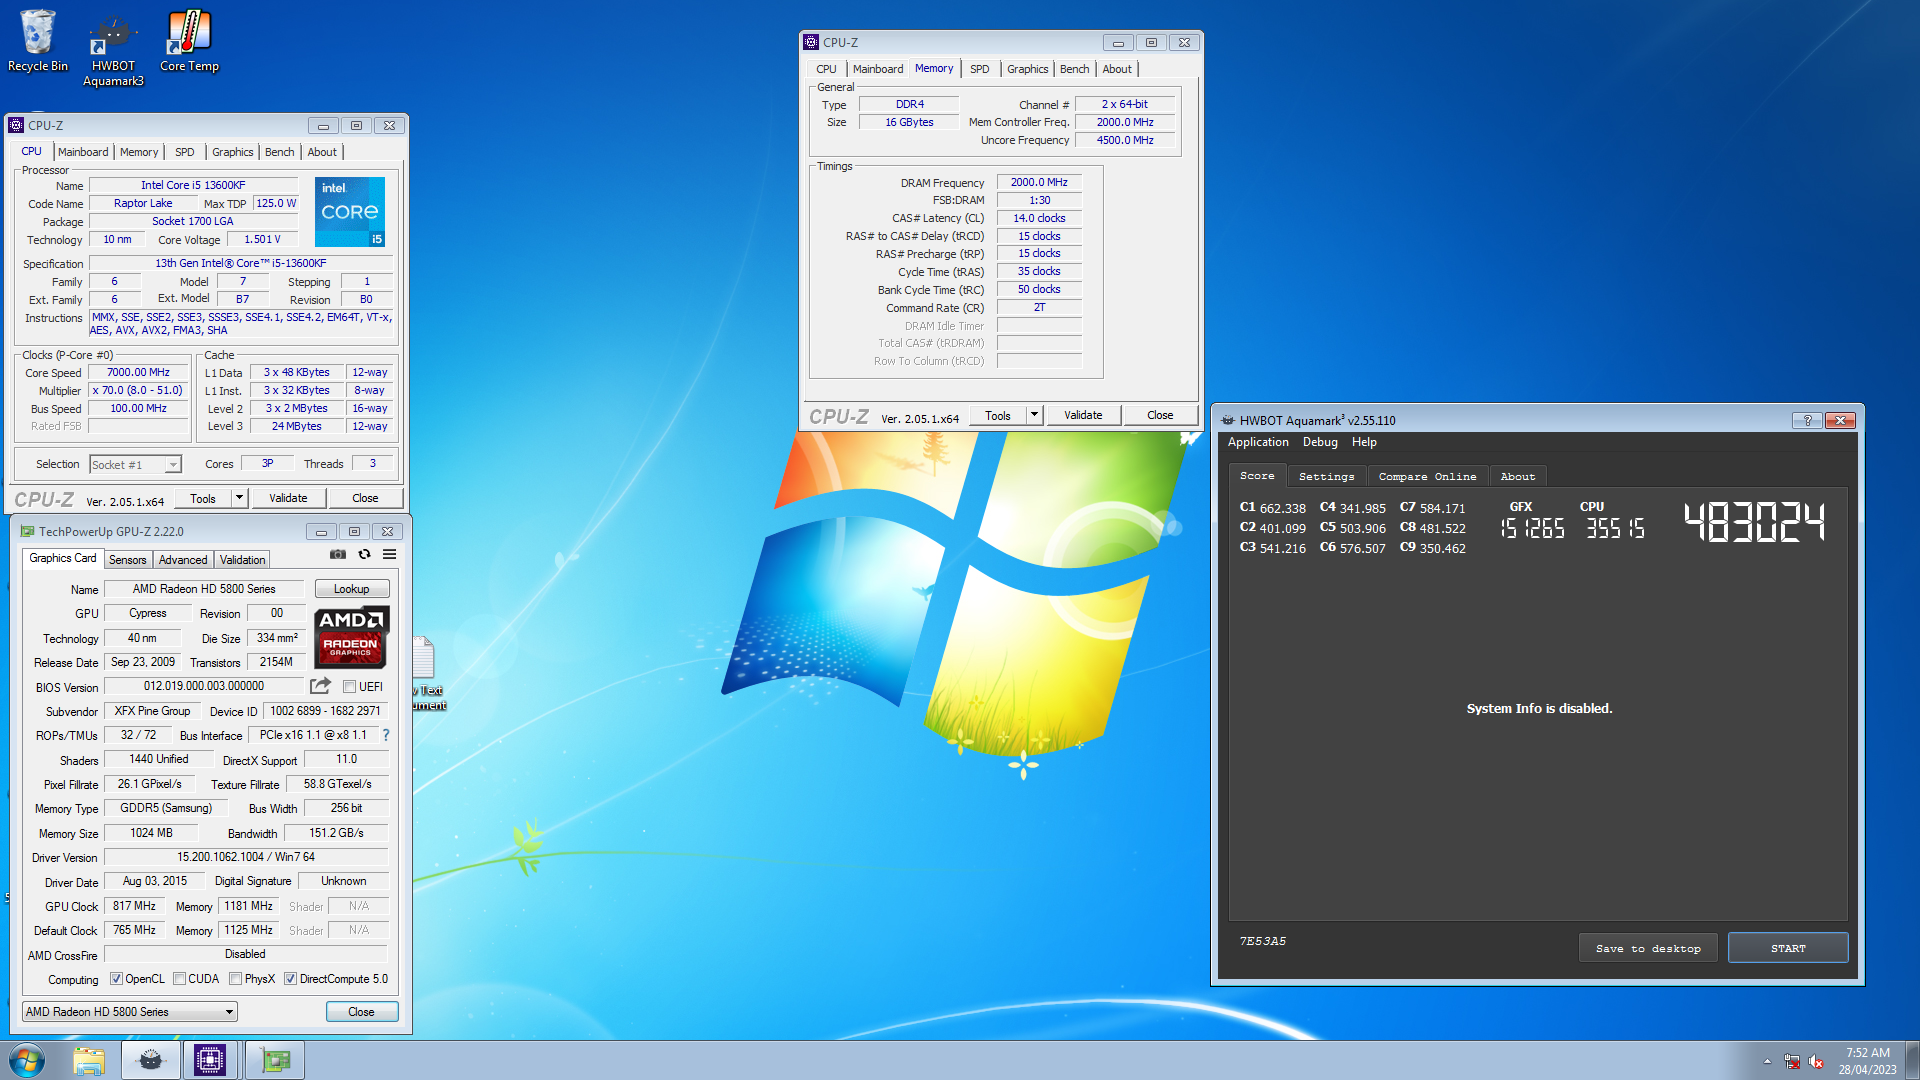Open the SPD tab in Memory CPU-Z window
This screenshot has height=1080, width=1920.
click(x=980, y=69)
